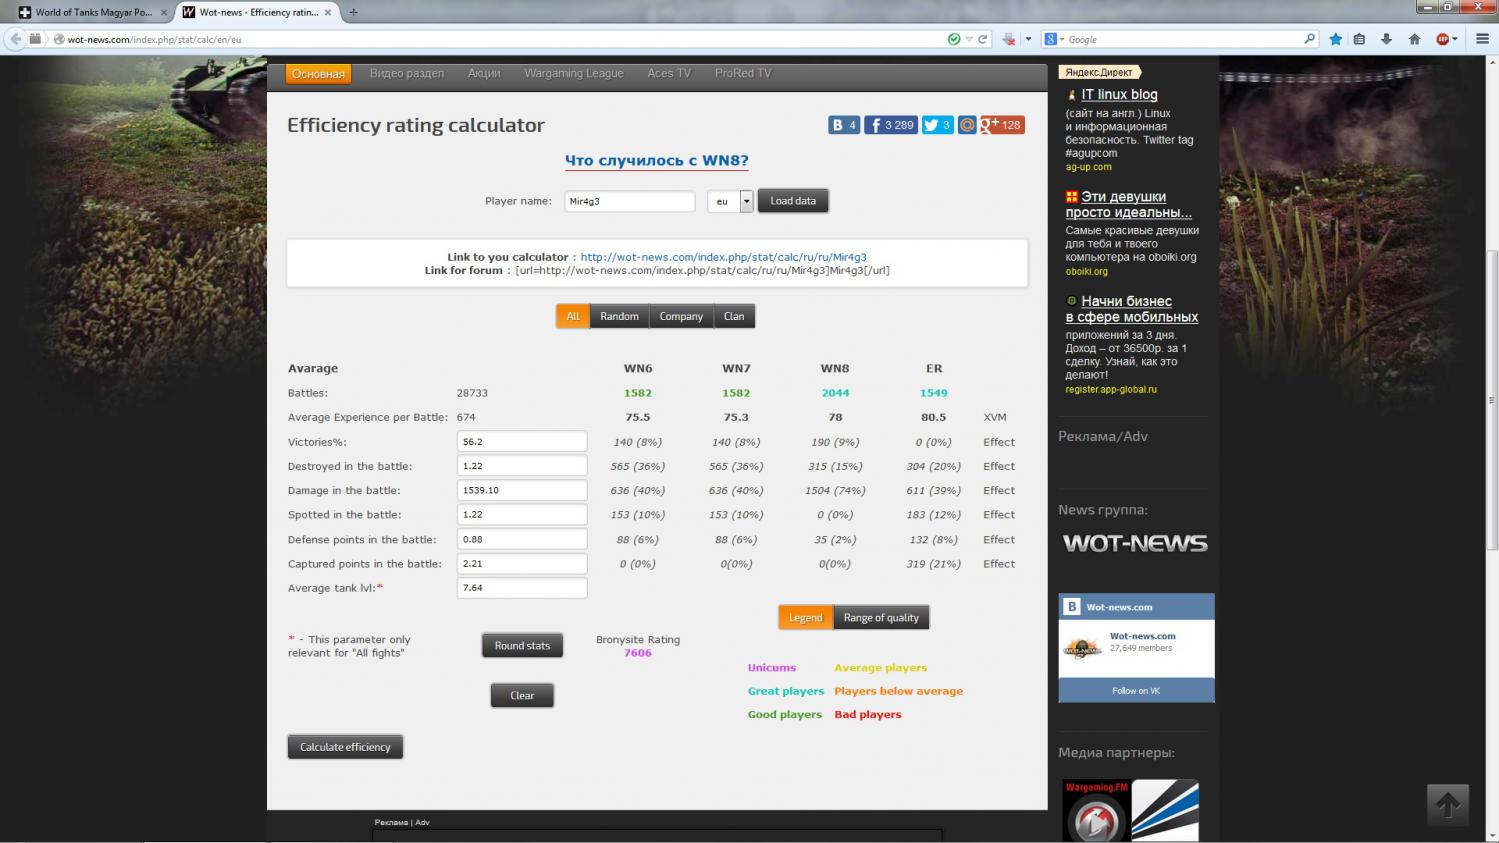Select the All battles filter
The width and height of the screenshot is (1499, 843).
coord(573,316)
